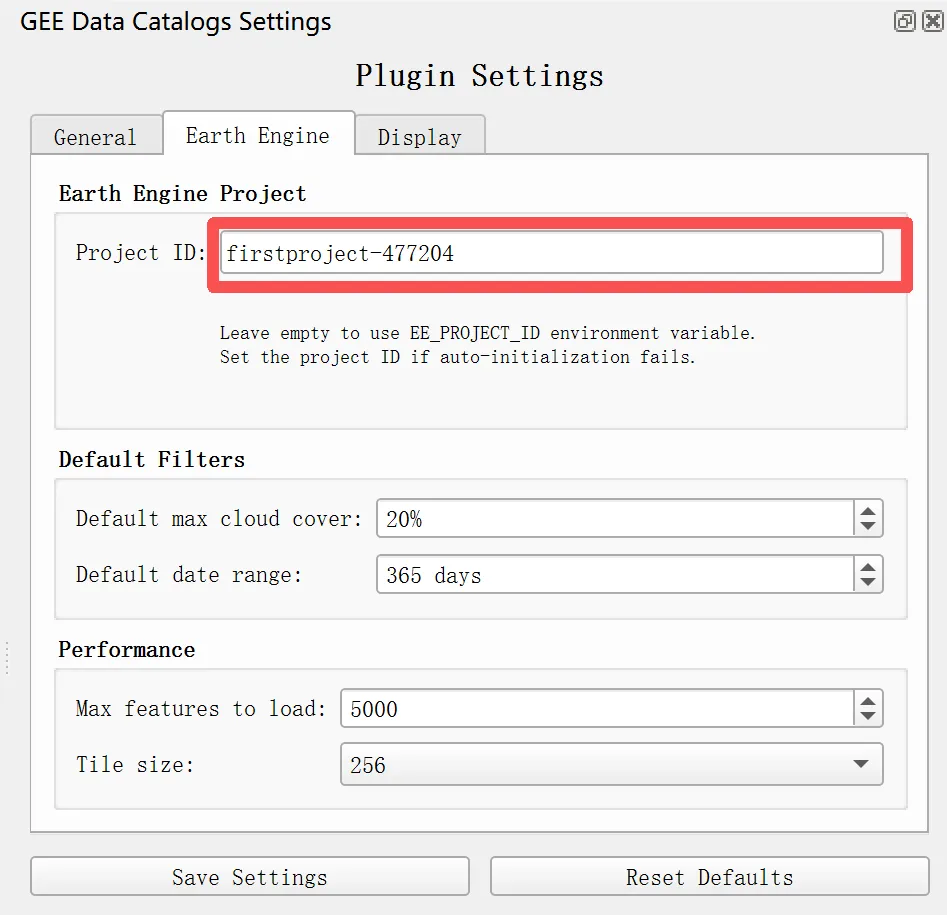Increase default date range days
The image size is (947, 915).
[x=868, y=566]
